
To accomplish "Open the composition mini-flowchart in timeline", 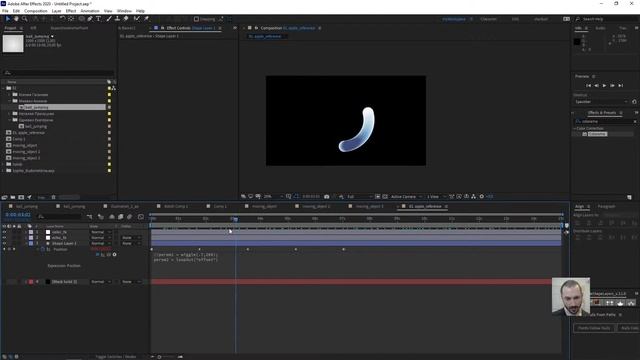I will 89,216.
